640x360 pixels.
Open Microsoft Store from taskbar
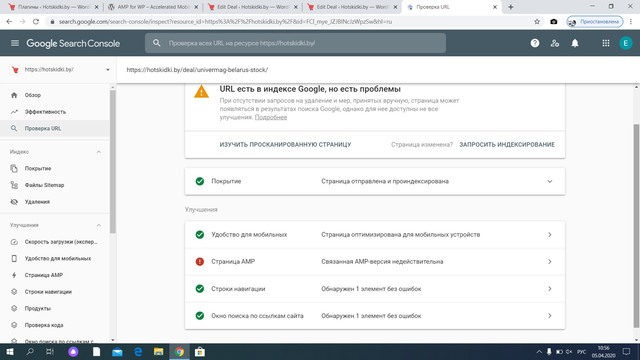click(x=200, y=351)
